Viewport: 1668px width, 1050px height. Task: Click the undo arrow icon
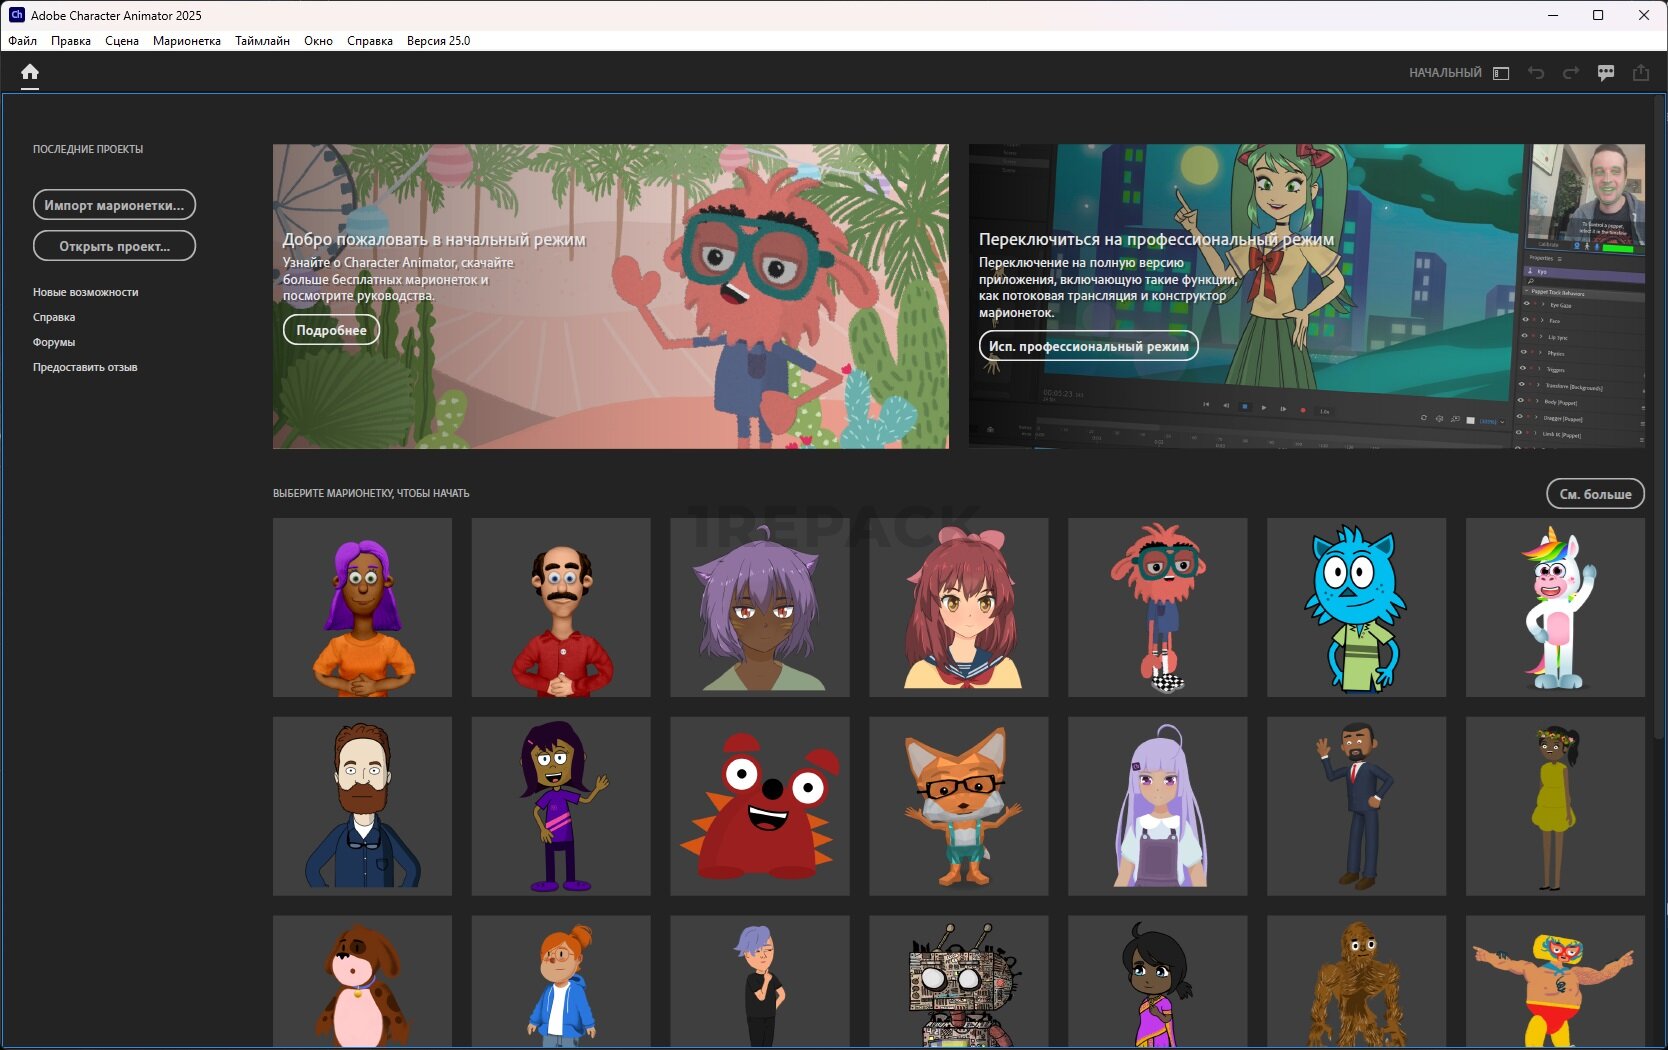pos(1536,73)
